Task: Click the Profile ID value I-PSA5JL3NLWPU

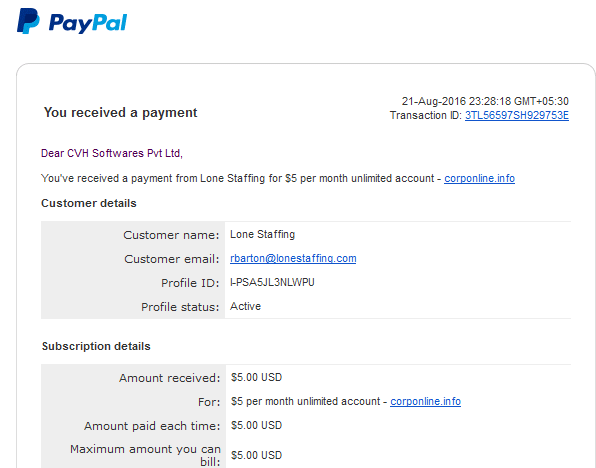Action: coord(272,282)
